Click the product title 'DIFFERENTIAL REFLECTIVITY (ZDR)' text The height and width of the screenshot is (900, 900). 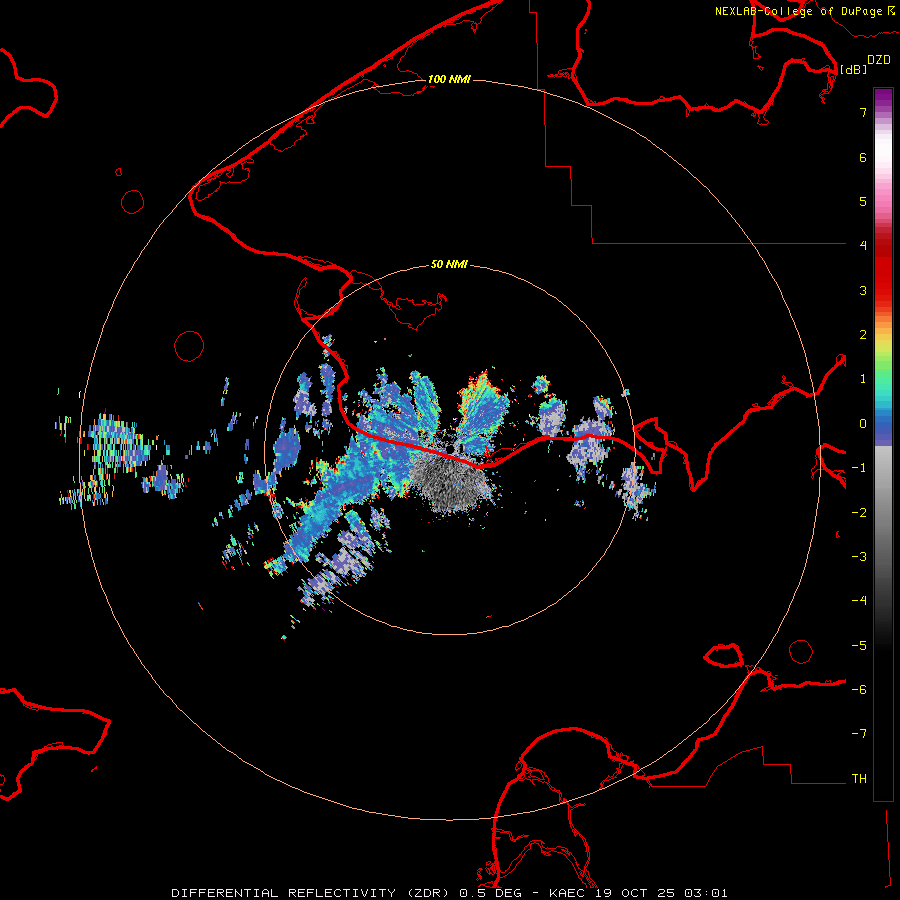click(312, 893)
